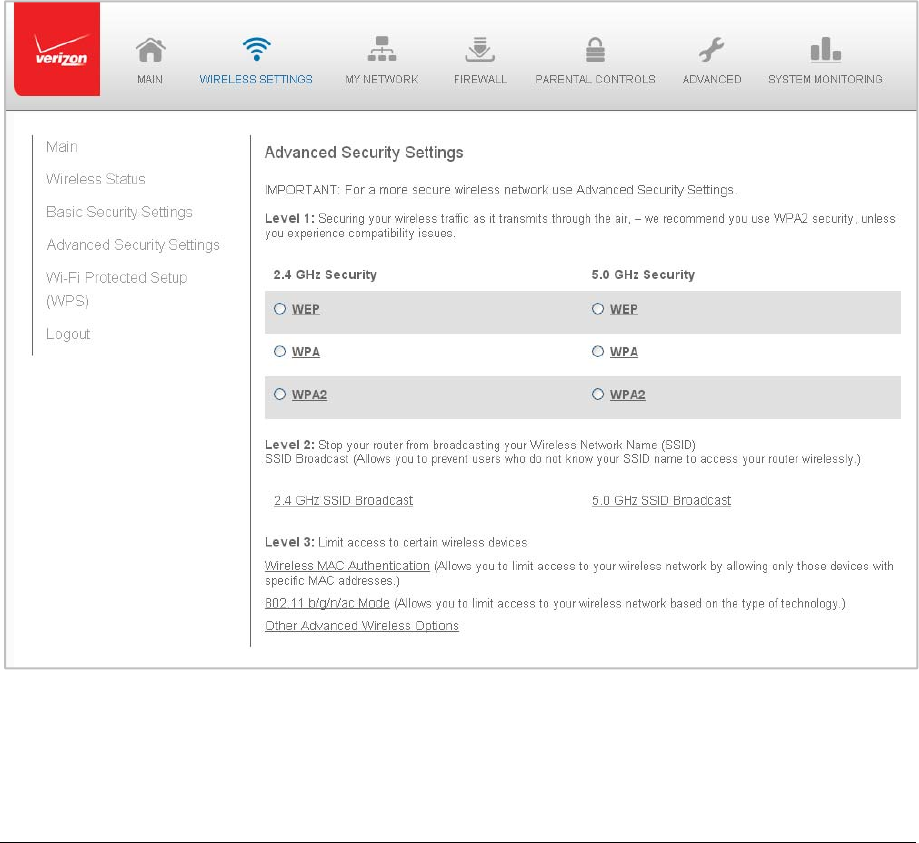Open the Parental Controls padlock icon
The height and width of the screenshot is (843, 919).
[595, 50]
